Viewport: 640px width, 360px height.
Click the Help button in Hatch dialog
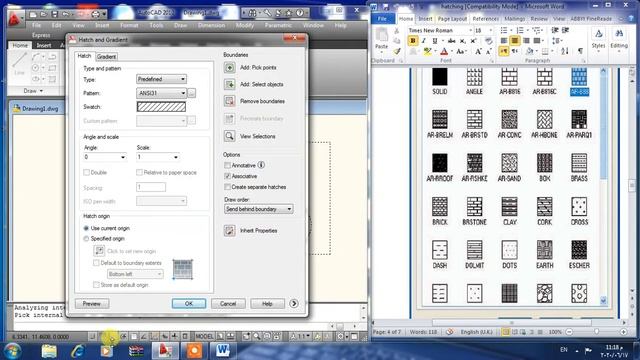pos(267,304)
